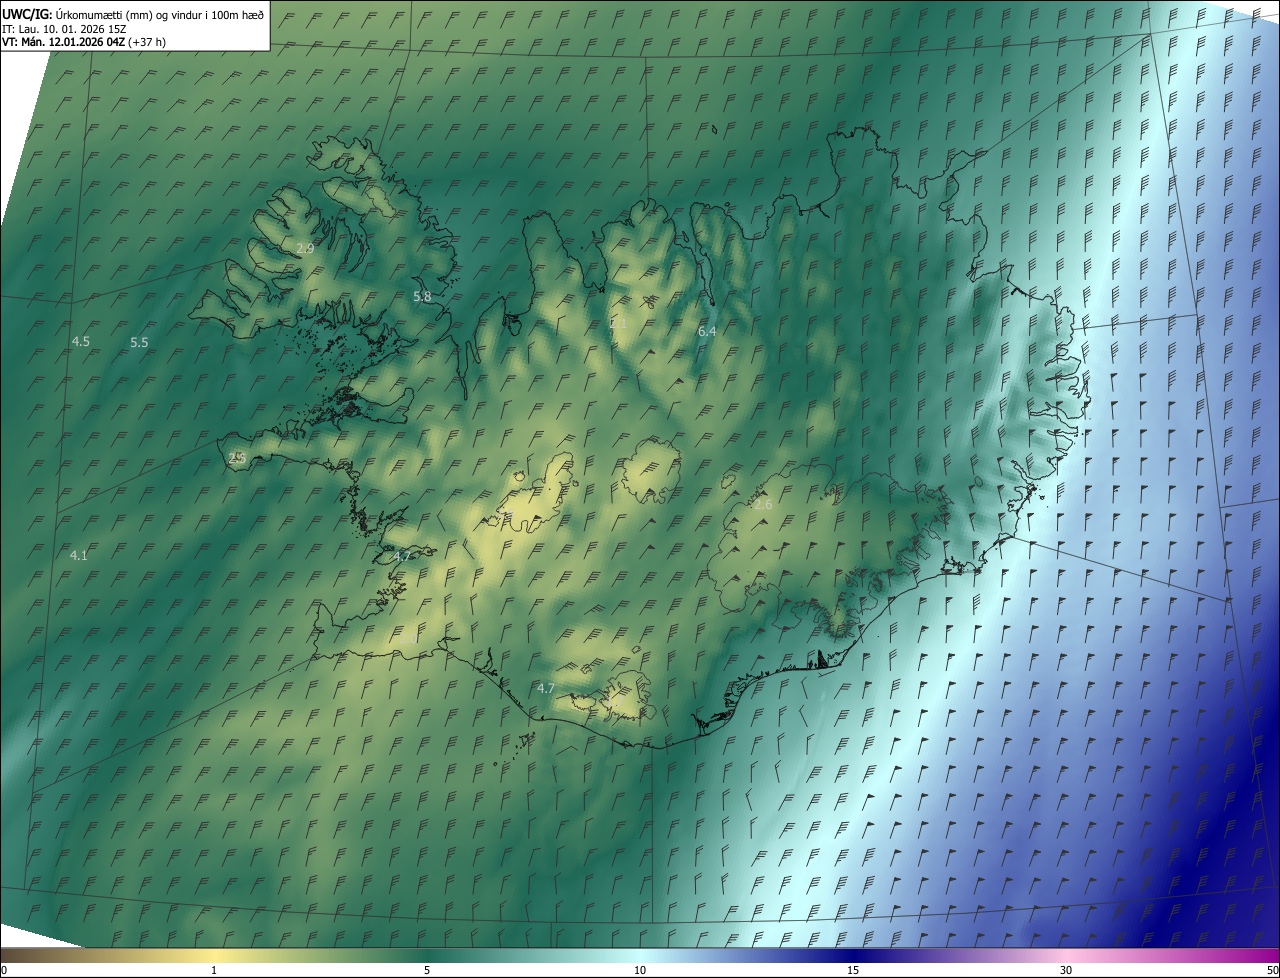Screen dimensions: 1280x978
Task: Click the 2.1 value label in north Iceland
Action: tap(618, 323)
